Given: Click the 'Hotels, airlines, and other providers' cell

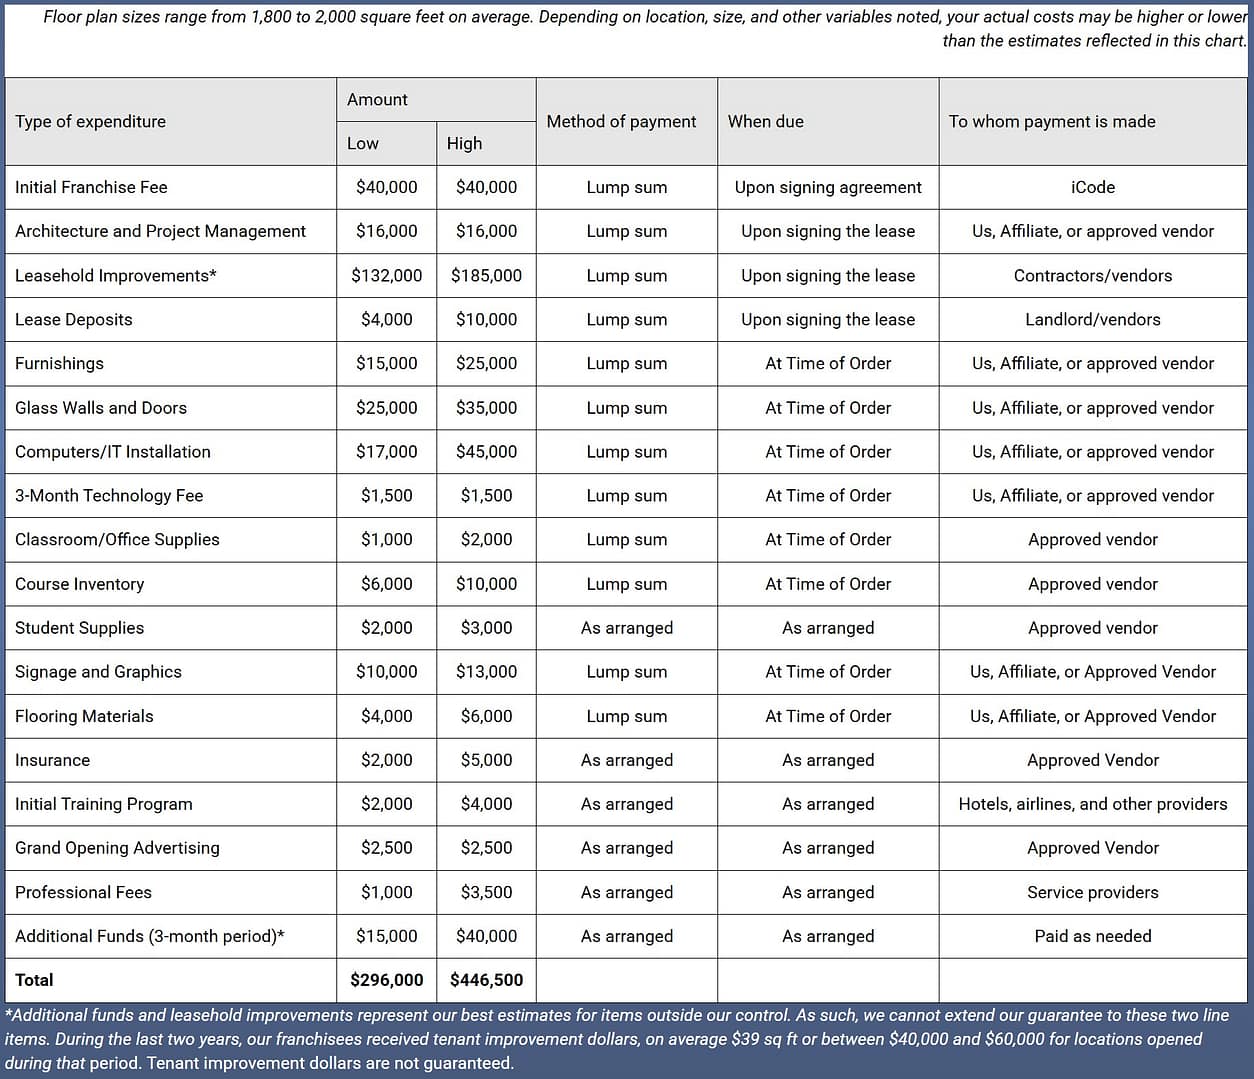Looking at the screenshot, I should click(x=1093, y=804).
